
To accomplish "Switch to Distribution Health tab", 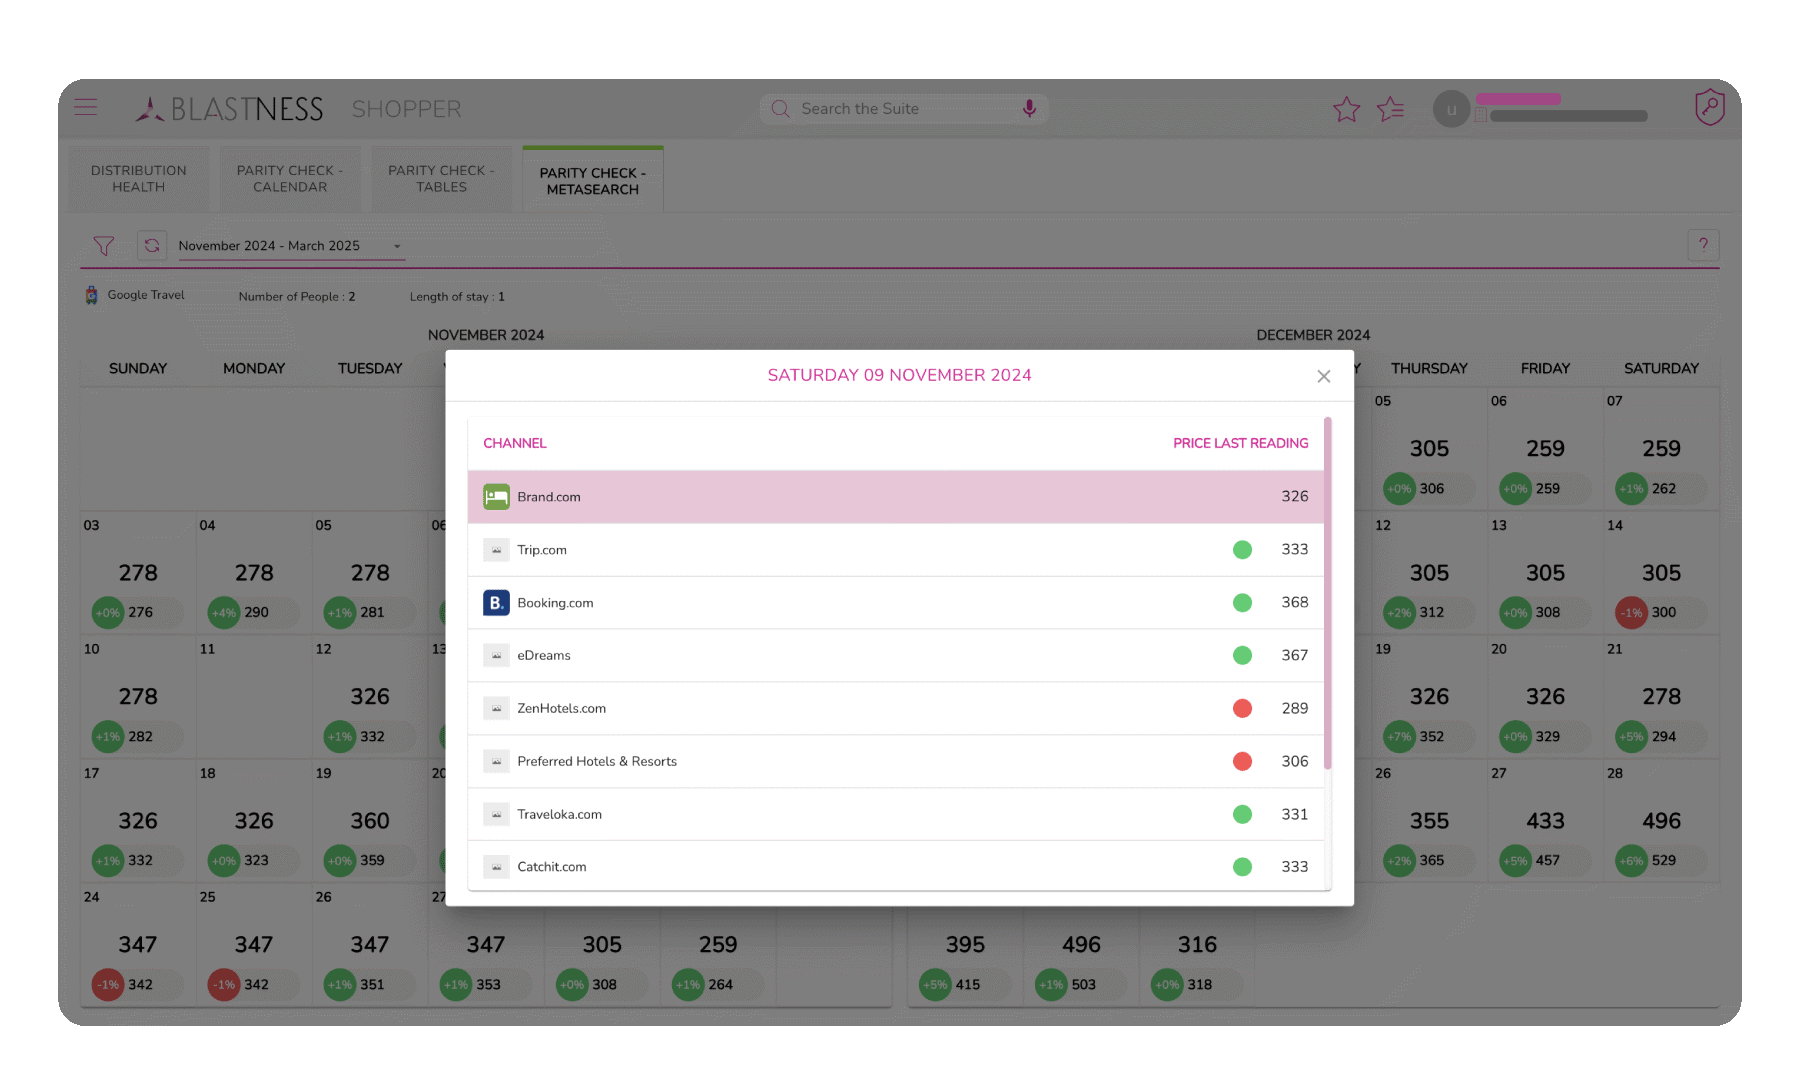I will (138, 179).
